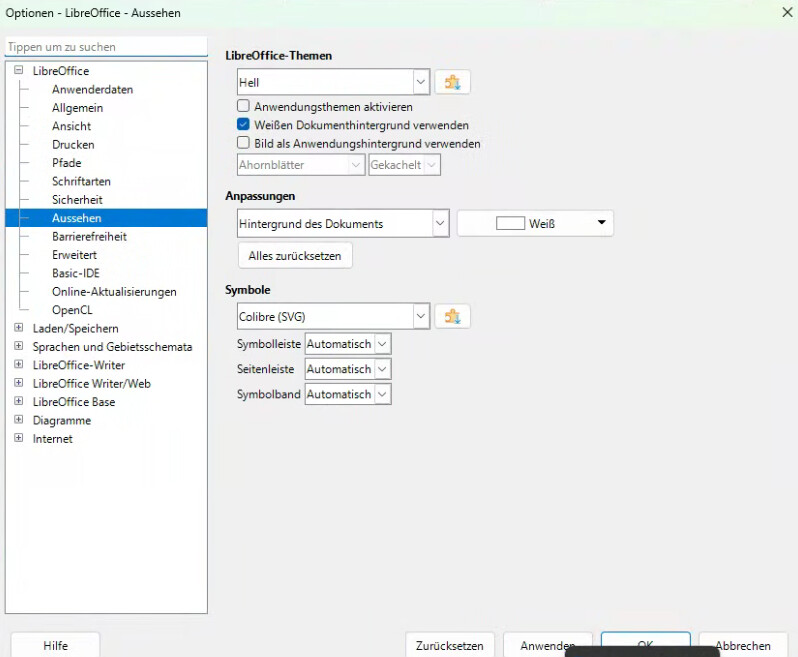The width and height of the screenshot is (798, 657).
Task: Enable the Anwendungsthemen aktivieren checkbox
Action: point(243,106)
